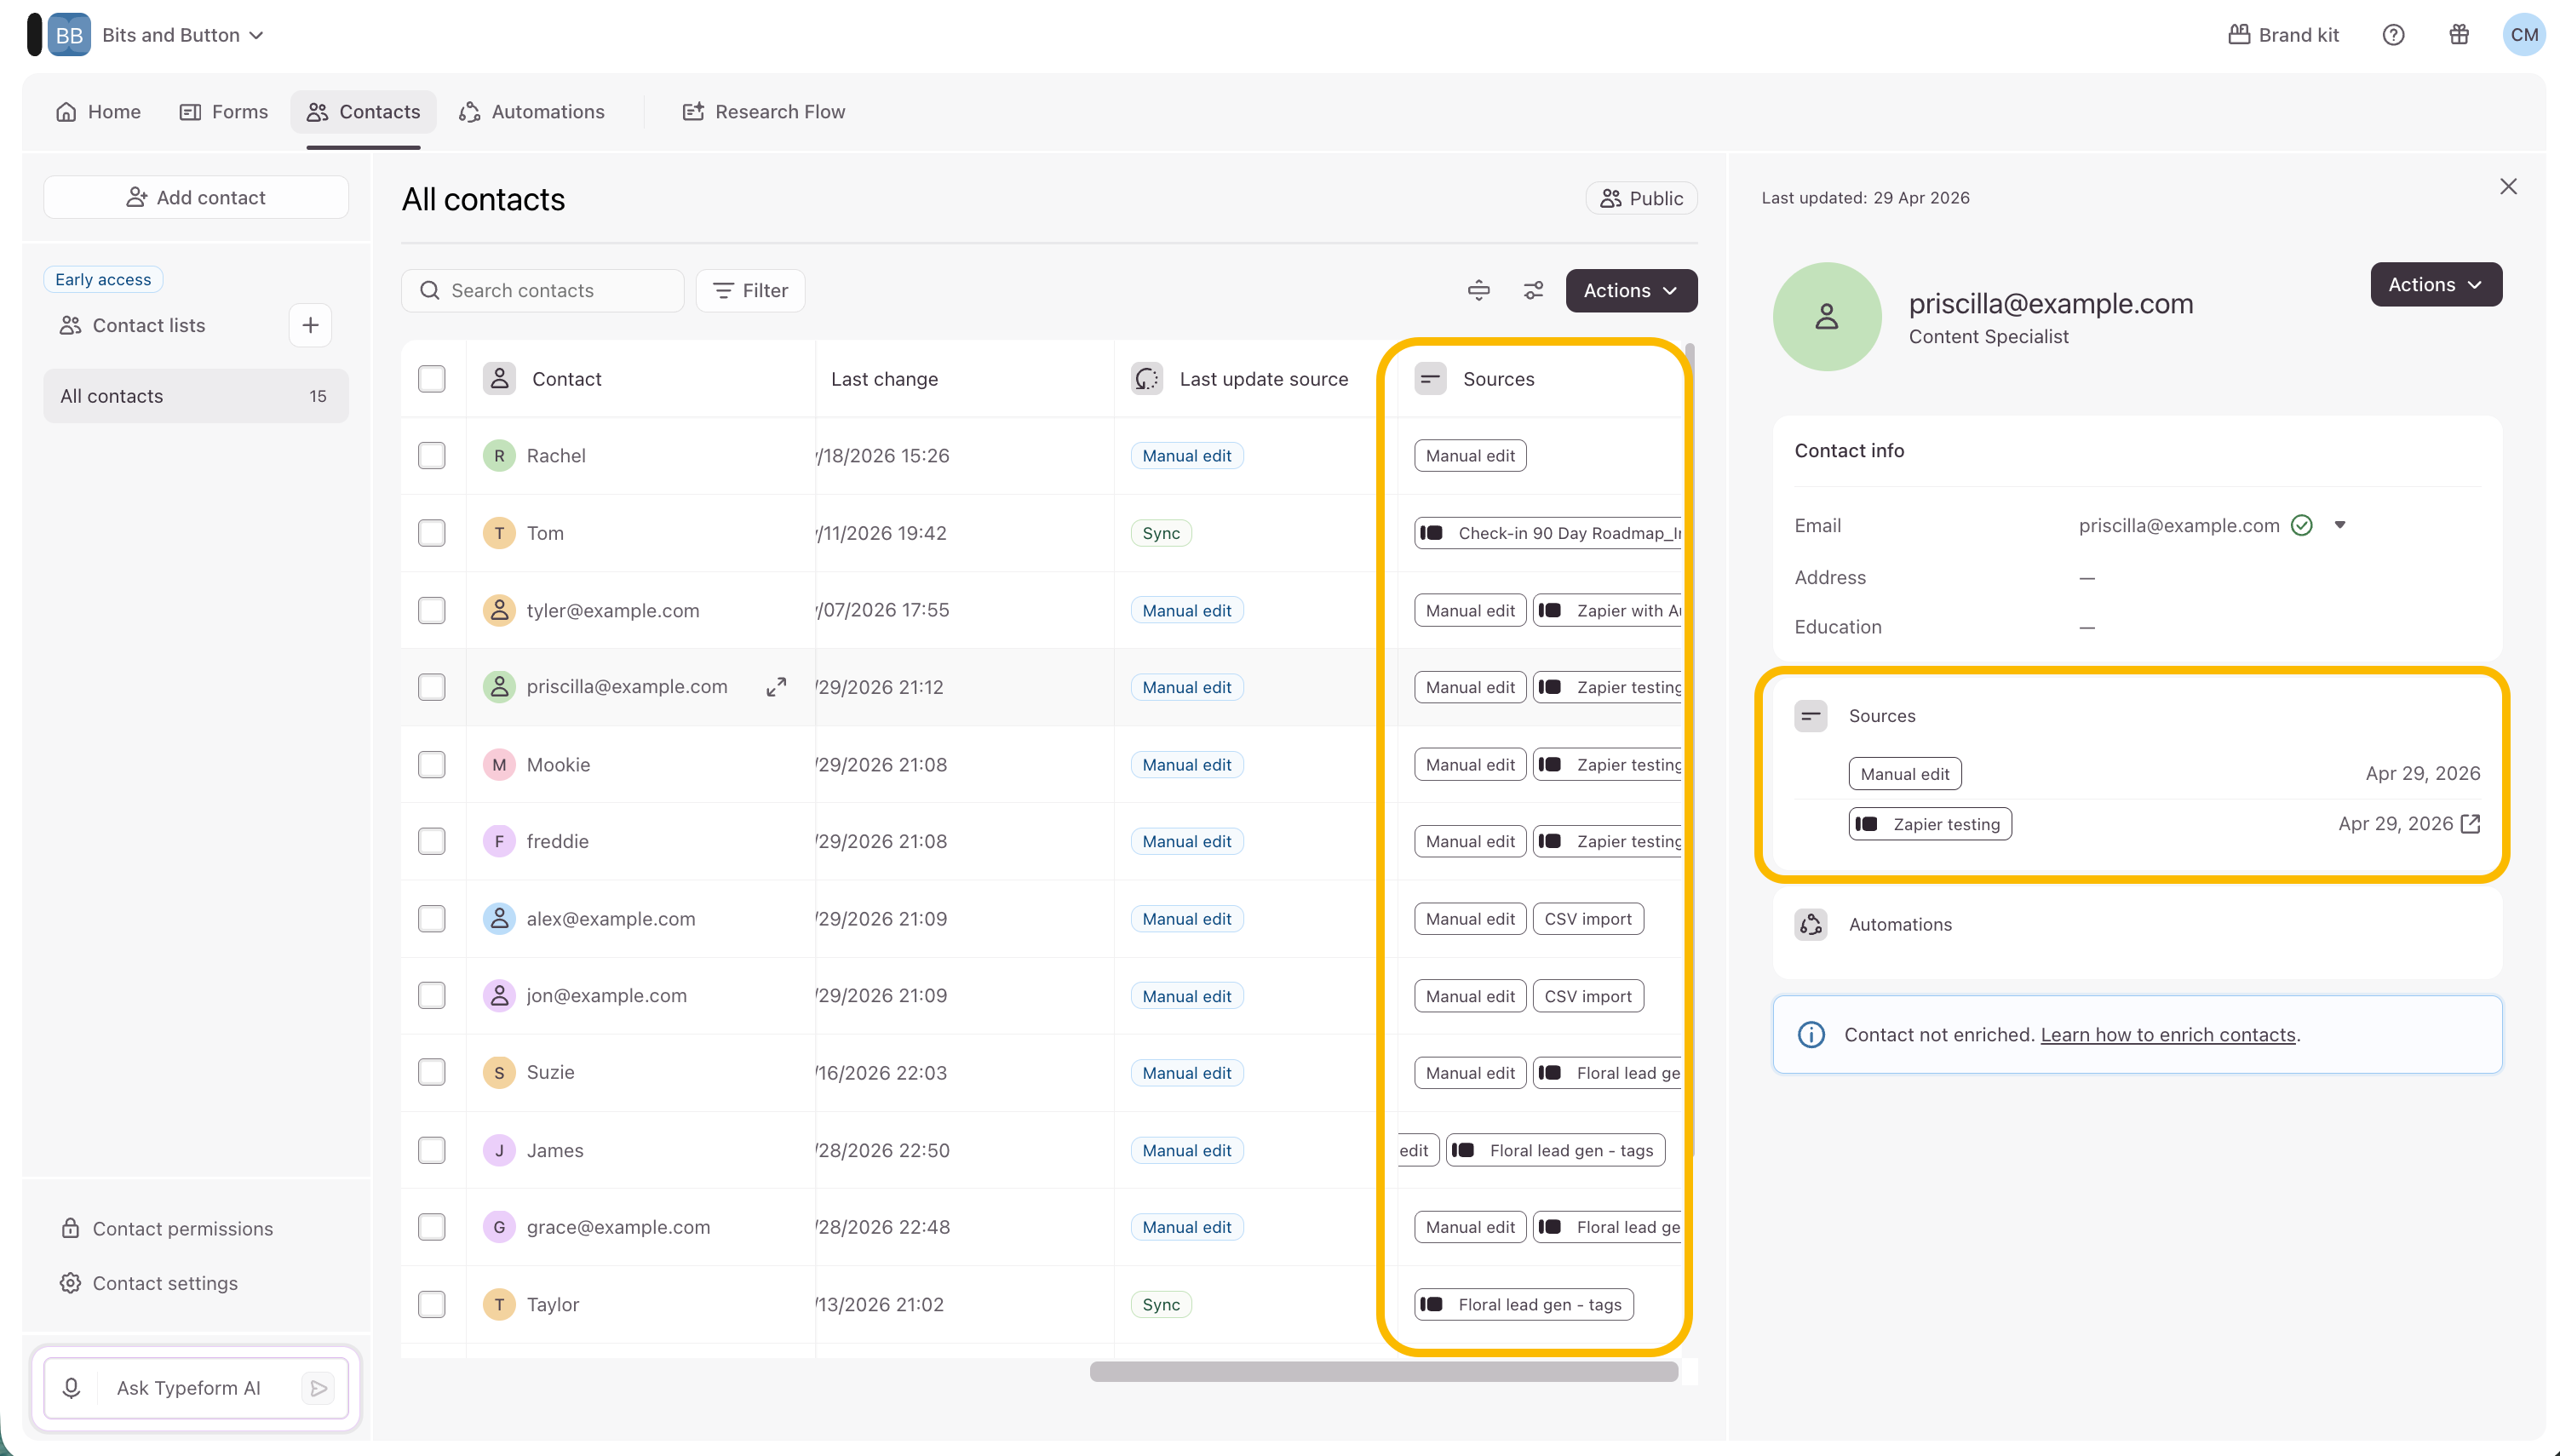Click the Early access badge
This screenshot has height=1456, width=2560.
(103, 280)
